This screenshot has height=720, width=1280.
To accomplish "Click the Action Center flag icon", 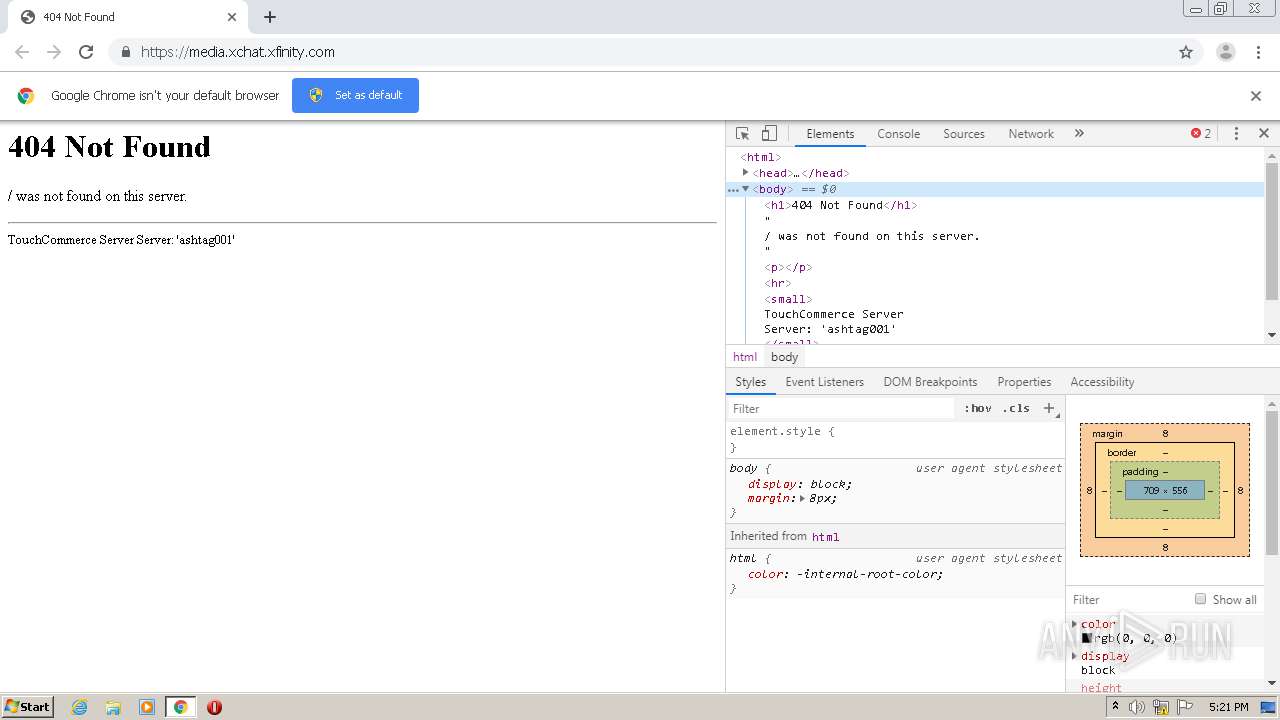I will [1185, 707].
